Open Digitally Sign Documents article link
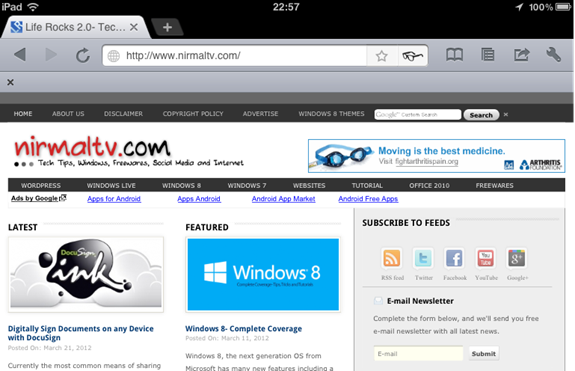This screenshot has height=371, width=575. click(x=81, y=333)
